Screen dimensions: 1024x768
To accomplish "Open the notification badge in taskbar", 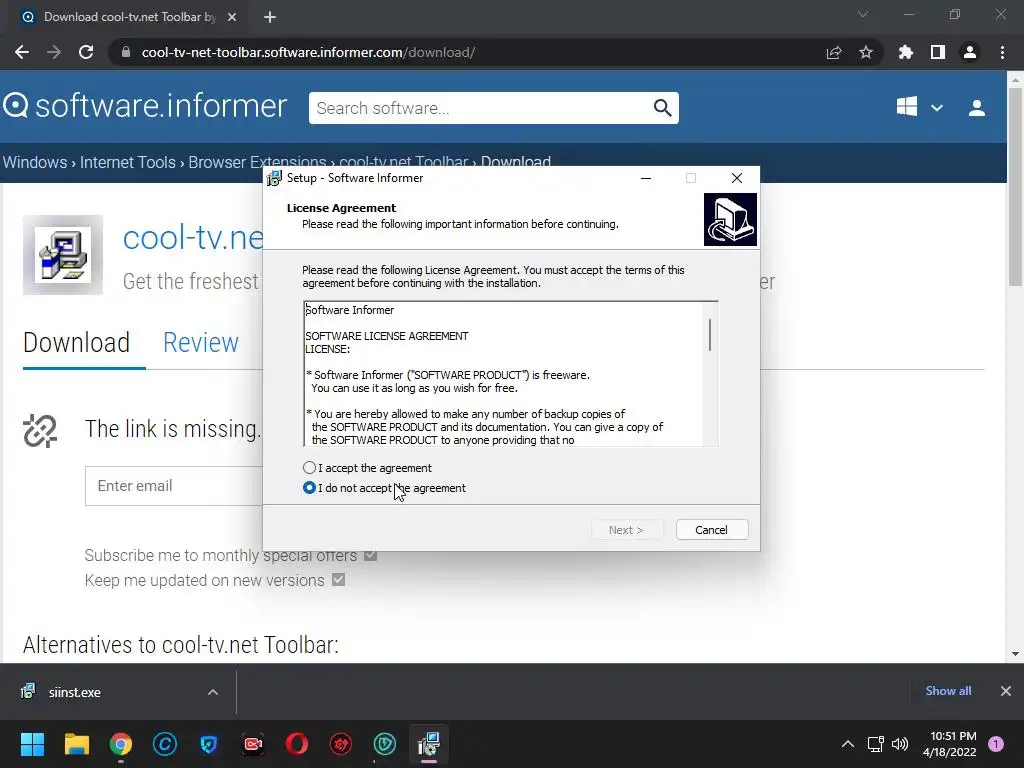I will coord(996,744).
